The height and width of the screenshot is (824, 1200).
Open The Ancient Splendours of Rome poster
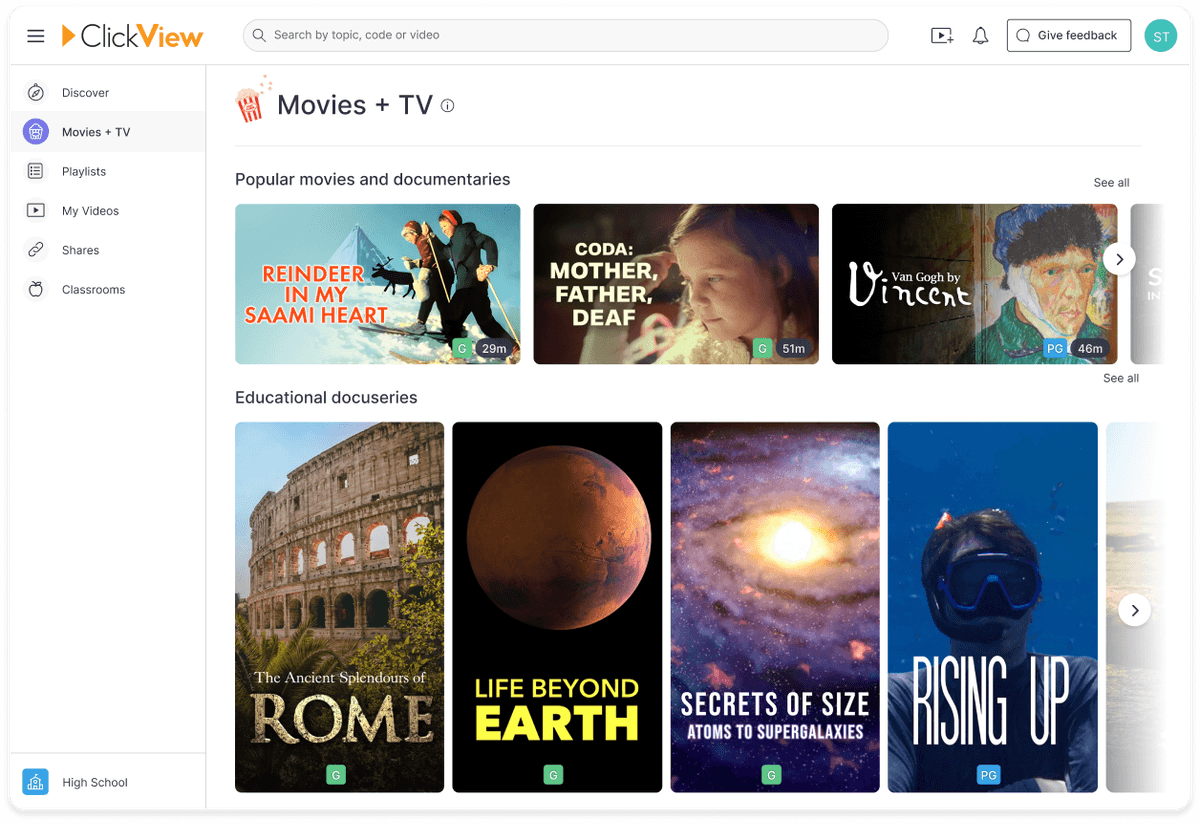[339, 607]
